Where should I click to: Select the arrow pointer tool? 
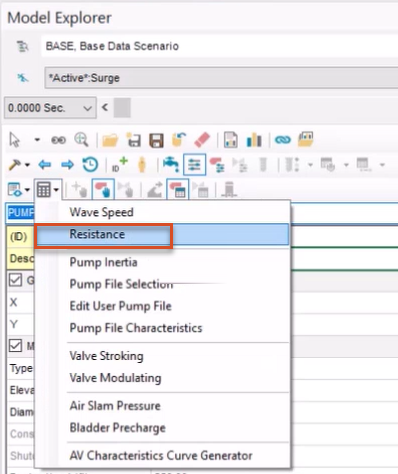click(x=14, y=140)
